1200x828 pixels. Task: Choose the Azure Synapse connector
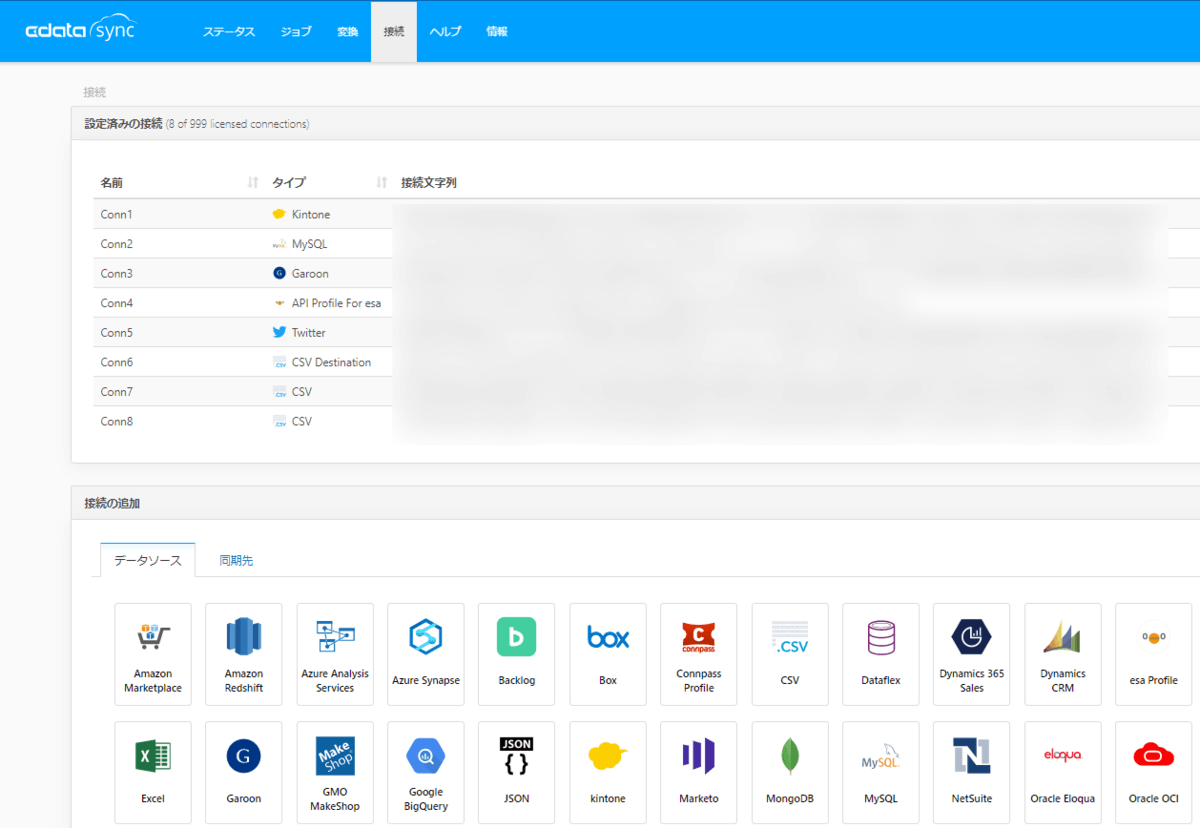point(426,654)
